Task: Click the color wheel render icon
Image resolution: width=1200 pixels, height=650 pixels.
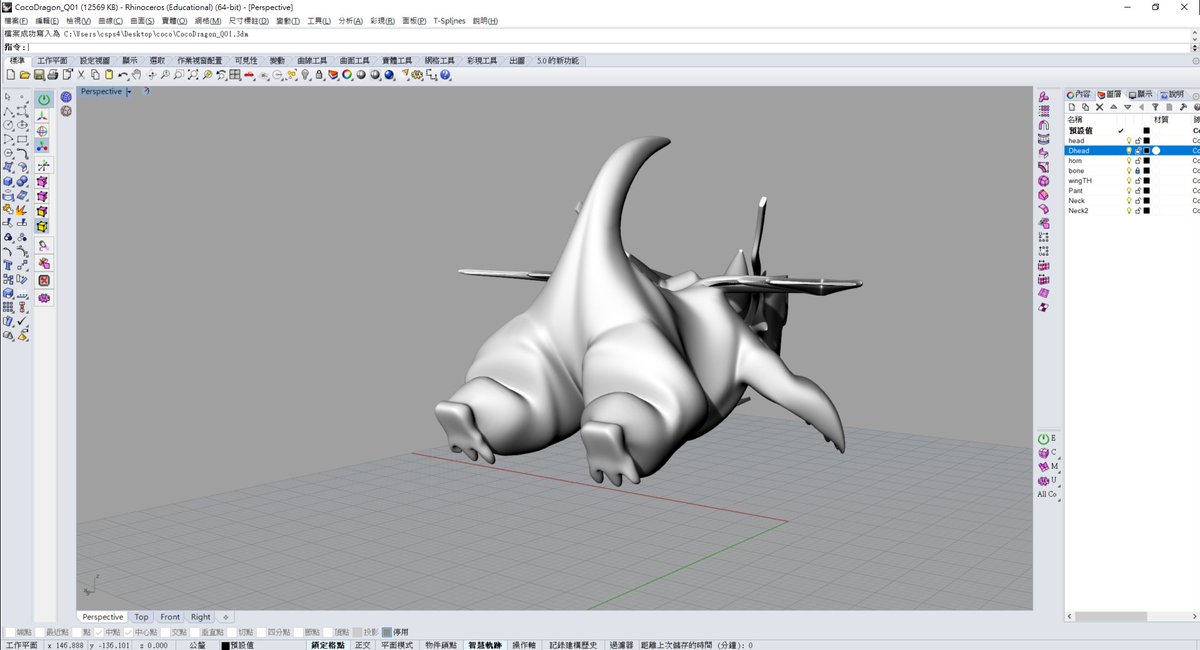Action: click(x=347, y=74)
